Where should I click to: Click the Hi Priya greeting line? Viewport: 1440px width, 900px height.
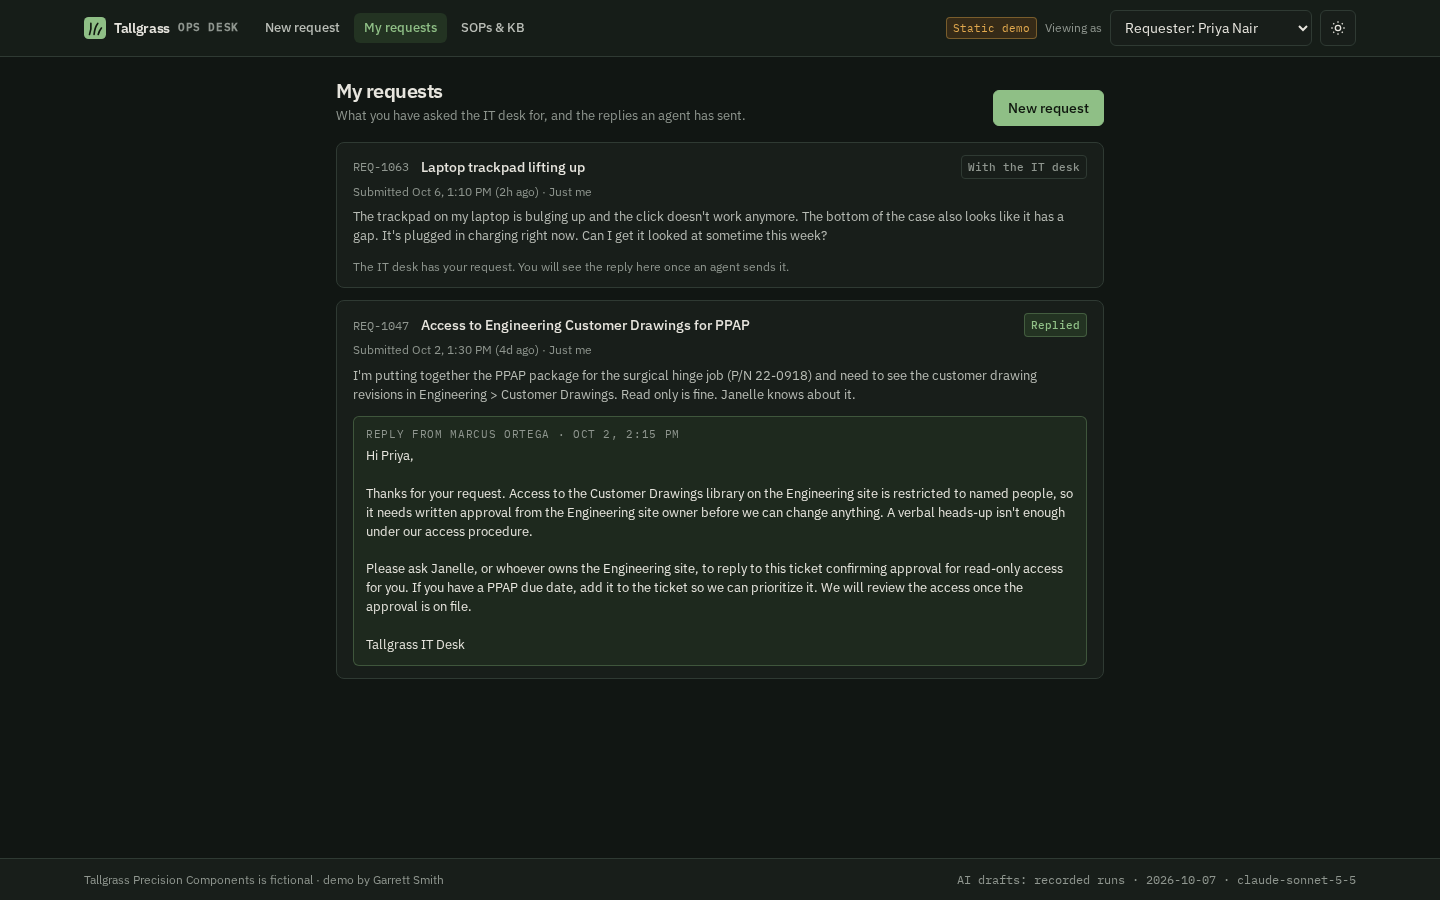(390, 456)
